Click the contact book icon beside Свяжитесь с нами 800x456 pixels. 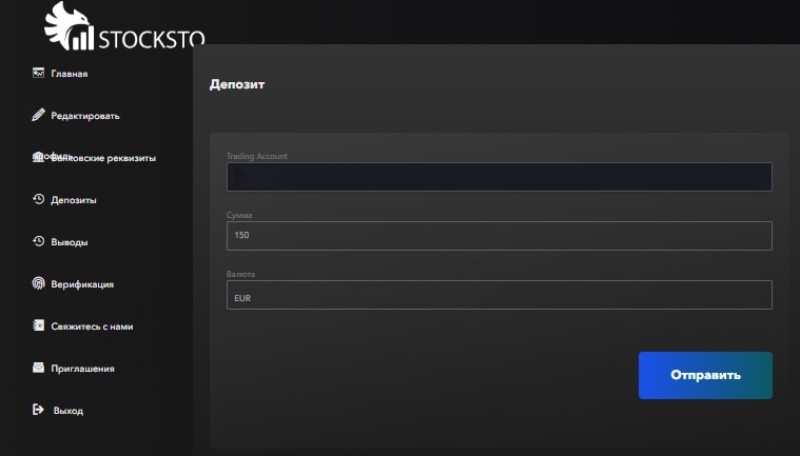[x=38, y=325]
